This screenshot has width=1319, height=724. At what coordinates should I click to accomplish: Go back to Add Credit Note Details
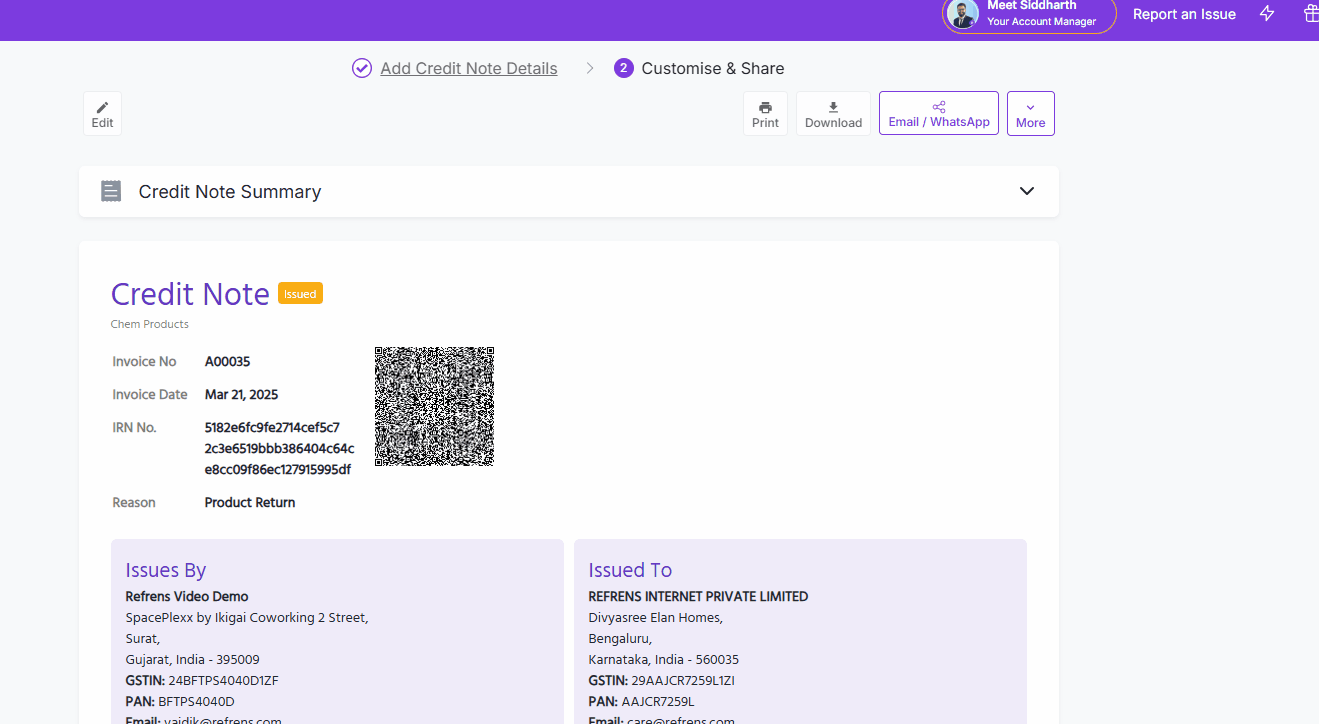[x=469, y=68]
